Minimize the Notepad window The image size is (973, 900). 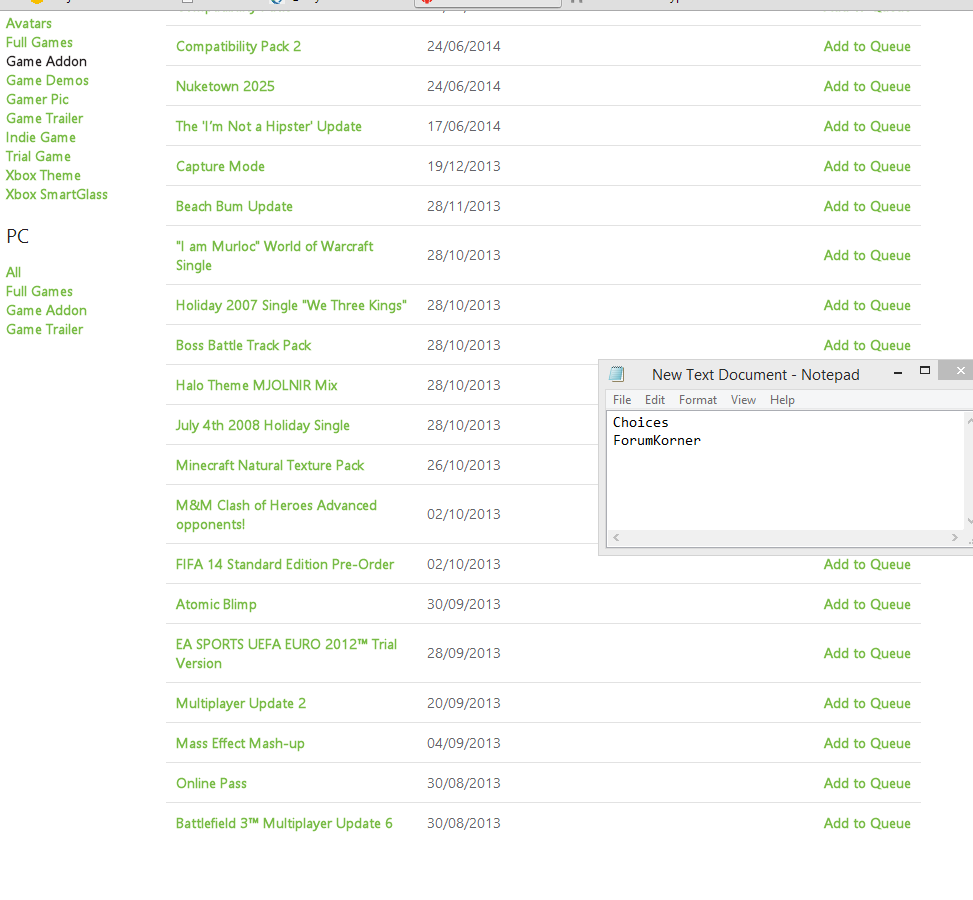[897, 372]
